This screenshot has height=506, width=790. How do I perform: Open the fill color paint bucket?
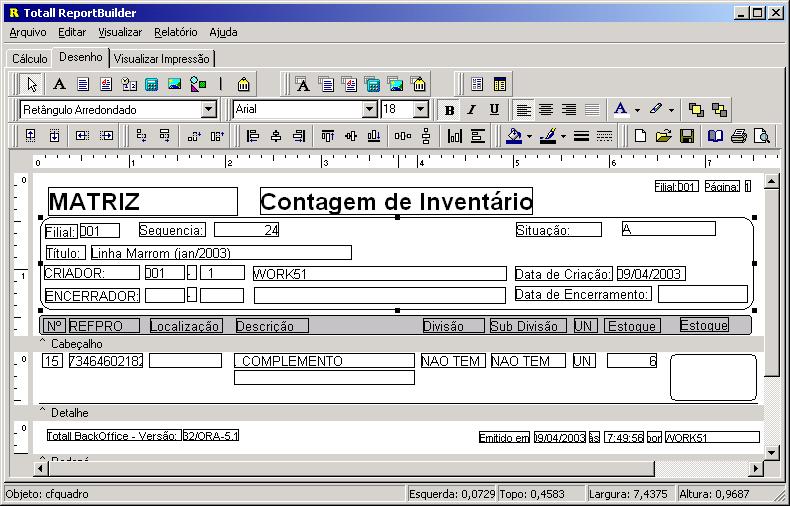tap(514, 136)
